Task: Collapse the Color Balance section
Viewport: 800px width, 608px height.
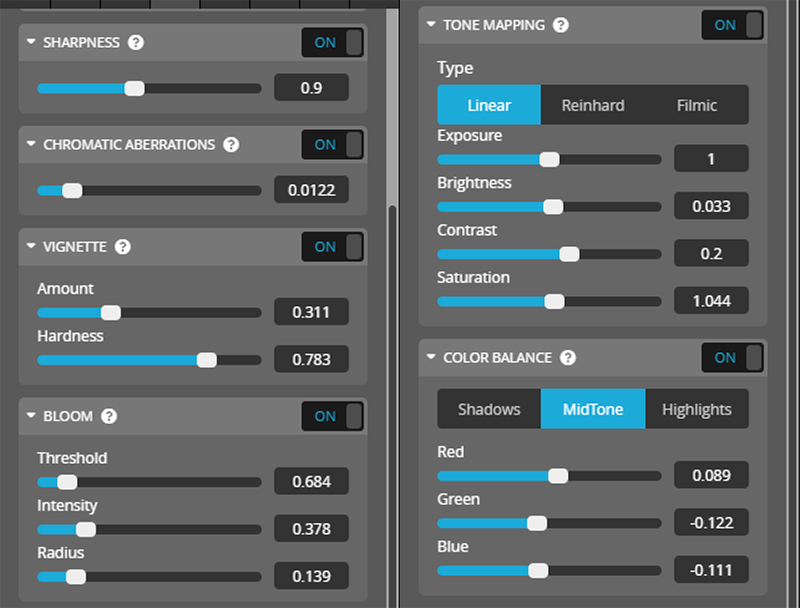Action: click(x=431, y=358)
